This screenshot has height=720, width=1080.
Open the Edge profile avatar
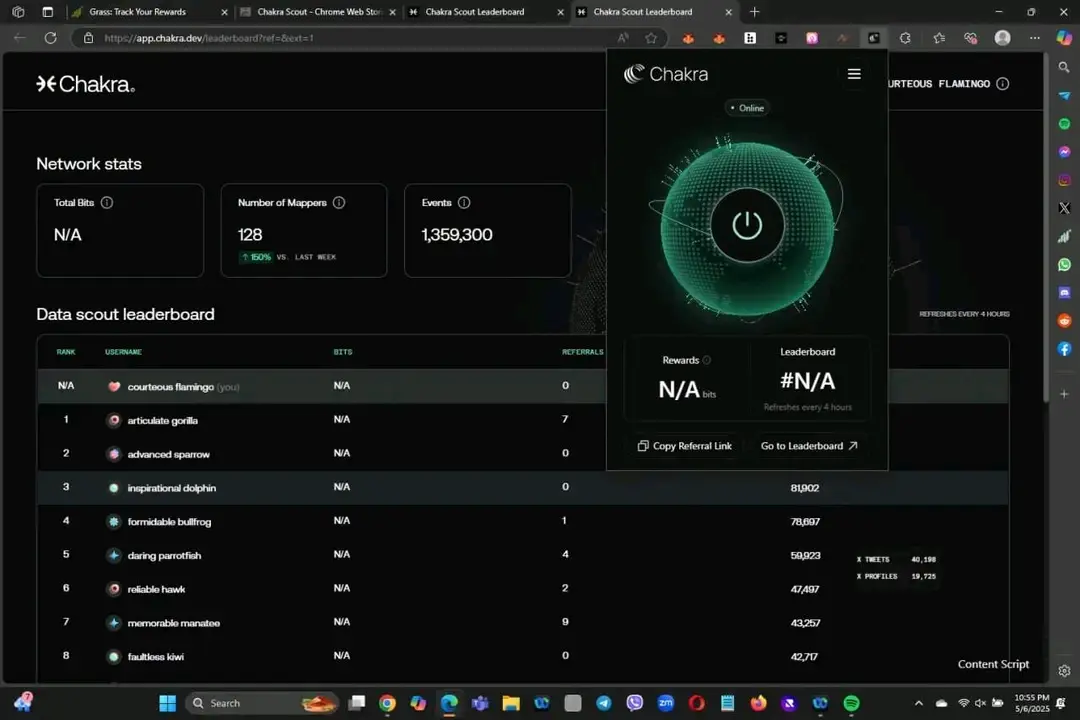(1002, 38)
